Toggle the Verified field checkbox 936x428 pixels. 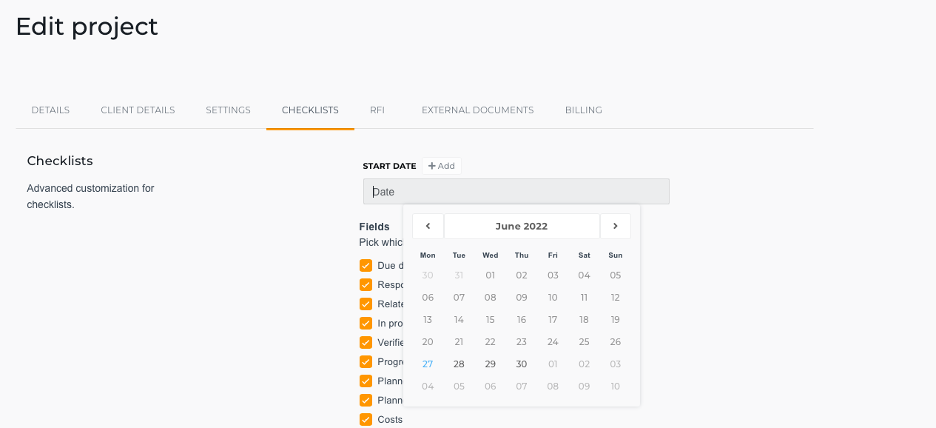tap(366, 343)
